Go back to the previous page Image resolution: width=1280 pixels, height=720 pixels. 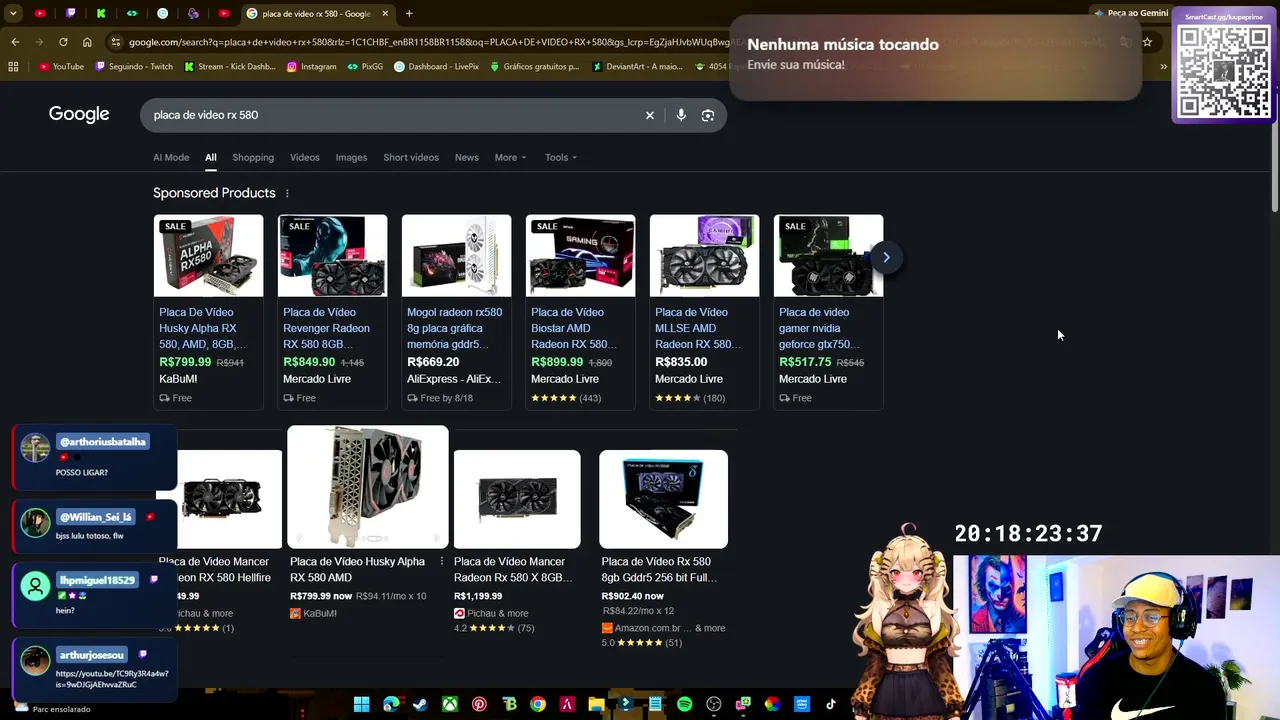pos(15,42)
